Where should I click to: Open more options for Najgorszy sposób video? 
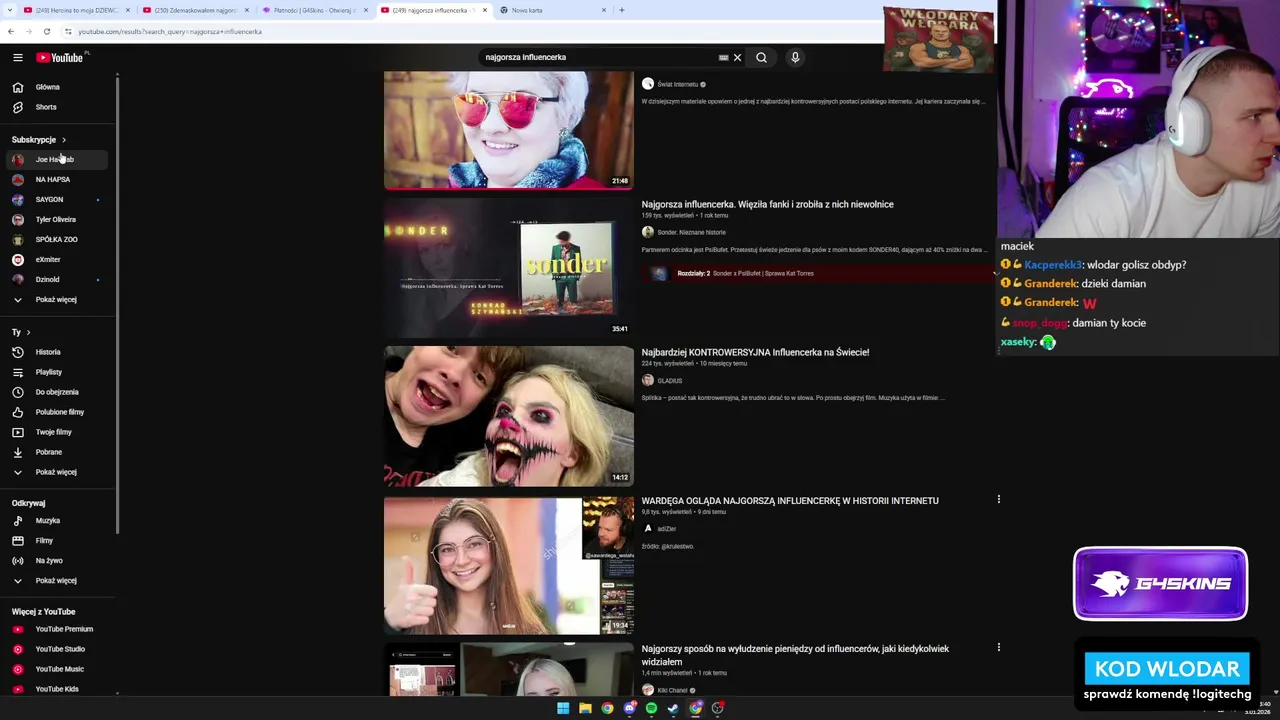(998, 647)
